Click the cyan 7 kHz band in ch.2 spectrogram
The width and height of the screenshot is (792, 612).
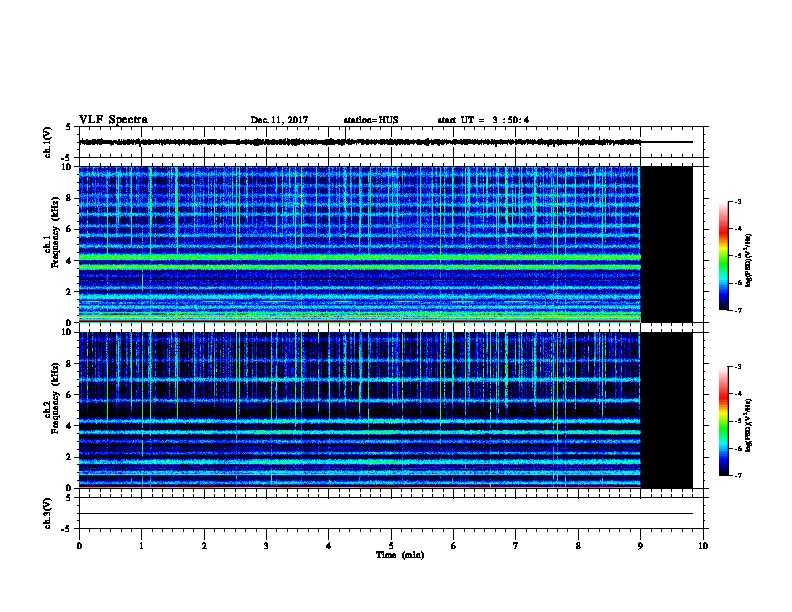click(x=360, y=379)
